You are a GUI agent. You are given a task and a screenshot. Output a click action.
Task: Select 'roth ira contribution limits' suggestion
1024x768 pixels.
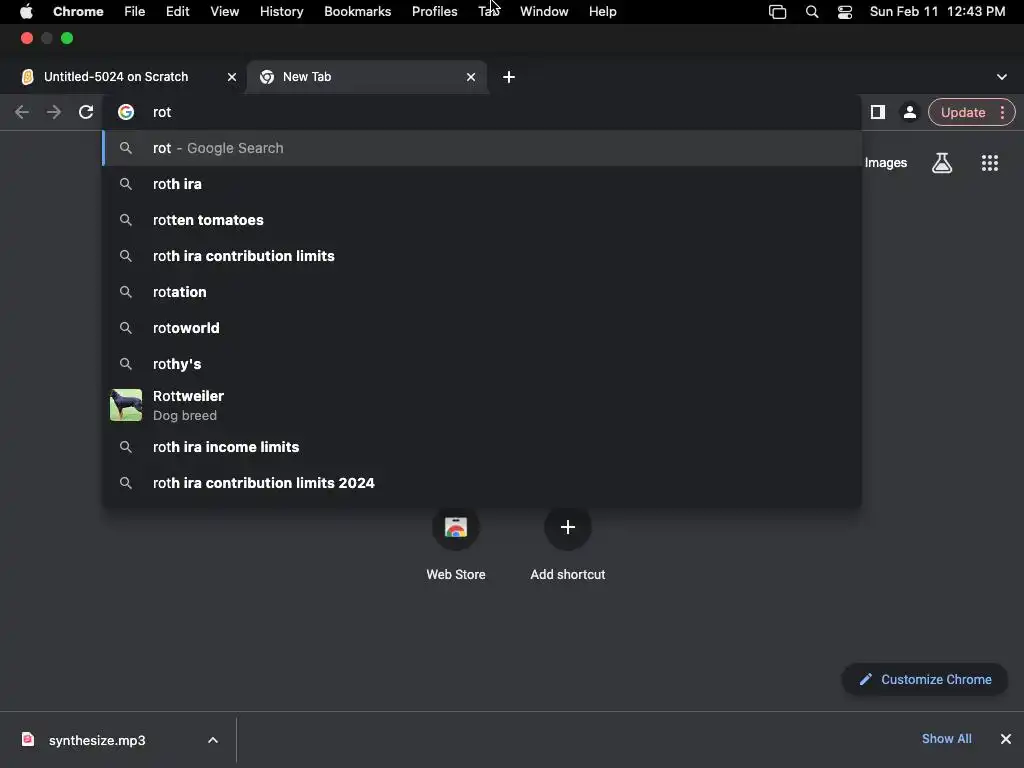(x=482, y=256)
